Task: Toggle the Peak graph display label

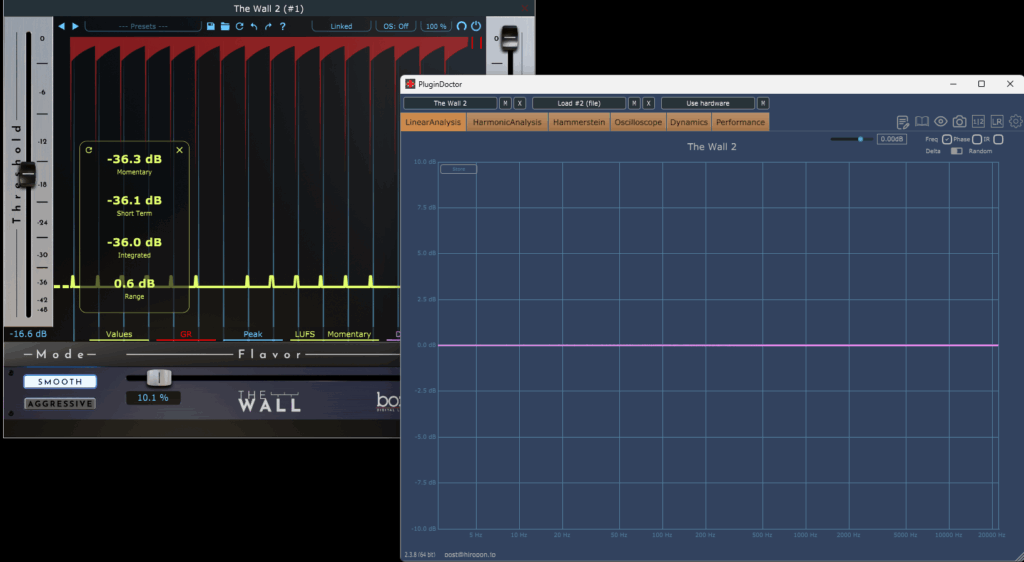Action: tap(253, 334)
